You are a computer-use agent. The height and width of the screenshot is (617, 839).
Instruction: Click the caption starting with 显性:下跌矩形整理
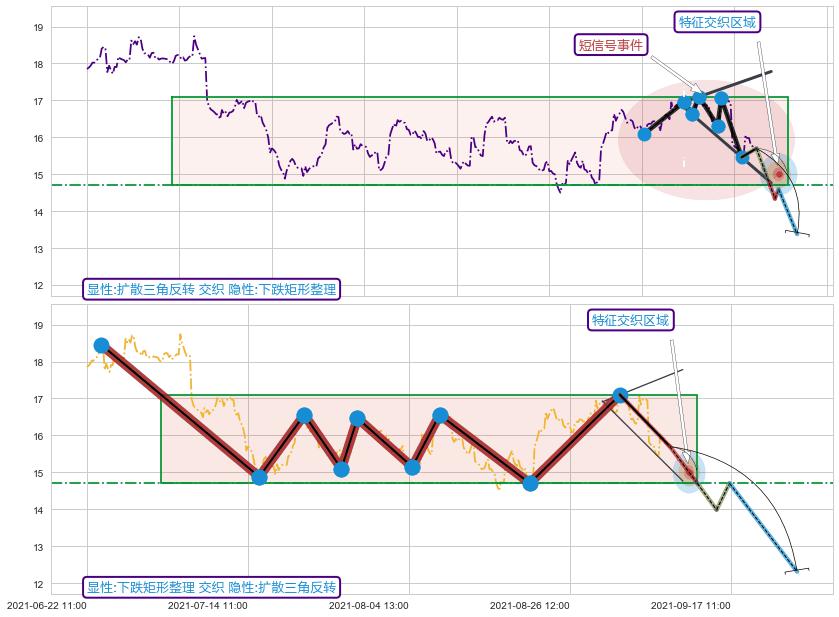pos(211,587)
